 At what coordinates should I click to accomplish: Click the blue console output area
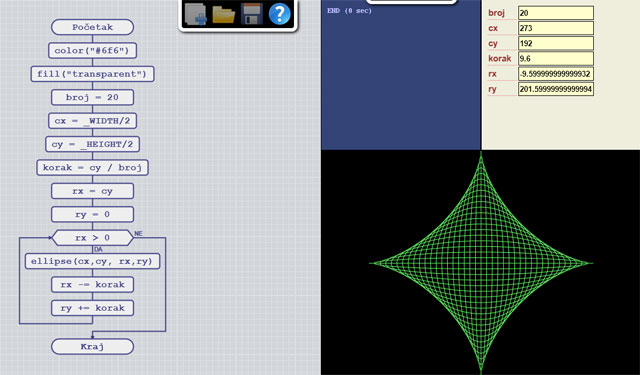(401, 75)
